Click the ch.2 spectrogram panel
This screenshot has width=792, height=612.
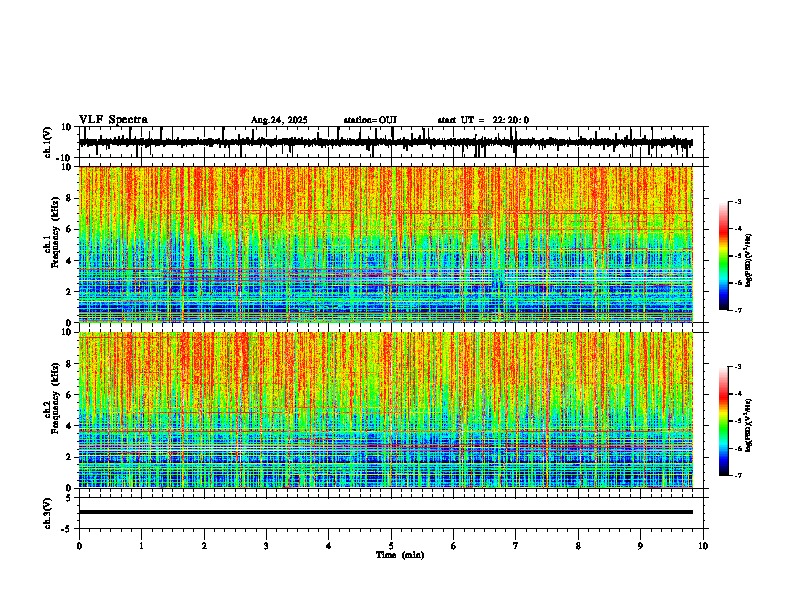(x=386, y=410)
